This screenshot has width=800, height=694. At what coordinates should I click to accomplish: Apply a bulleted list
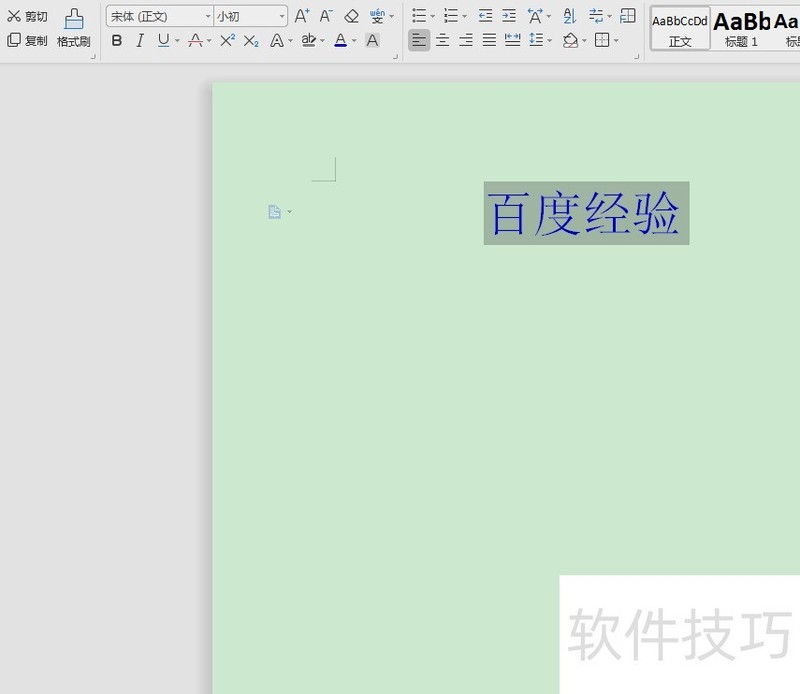click(419, 16)
